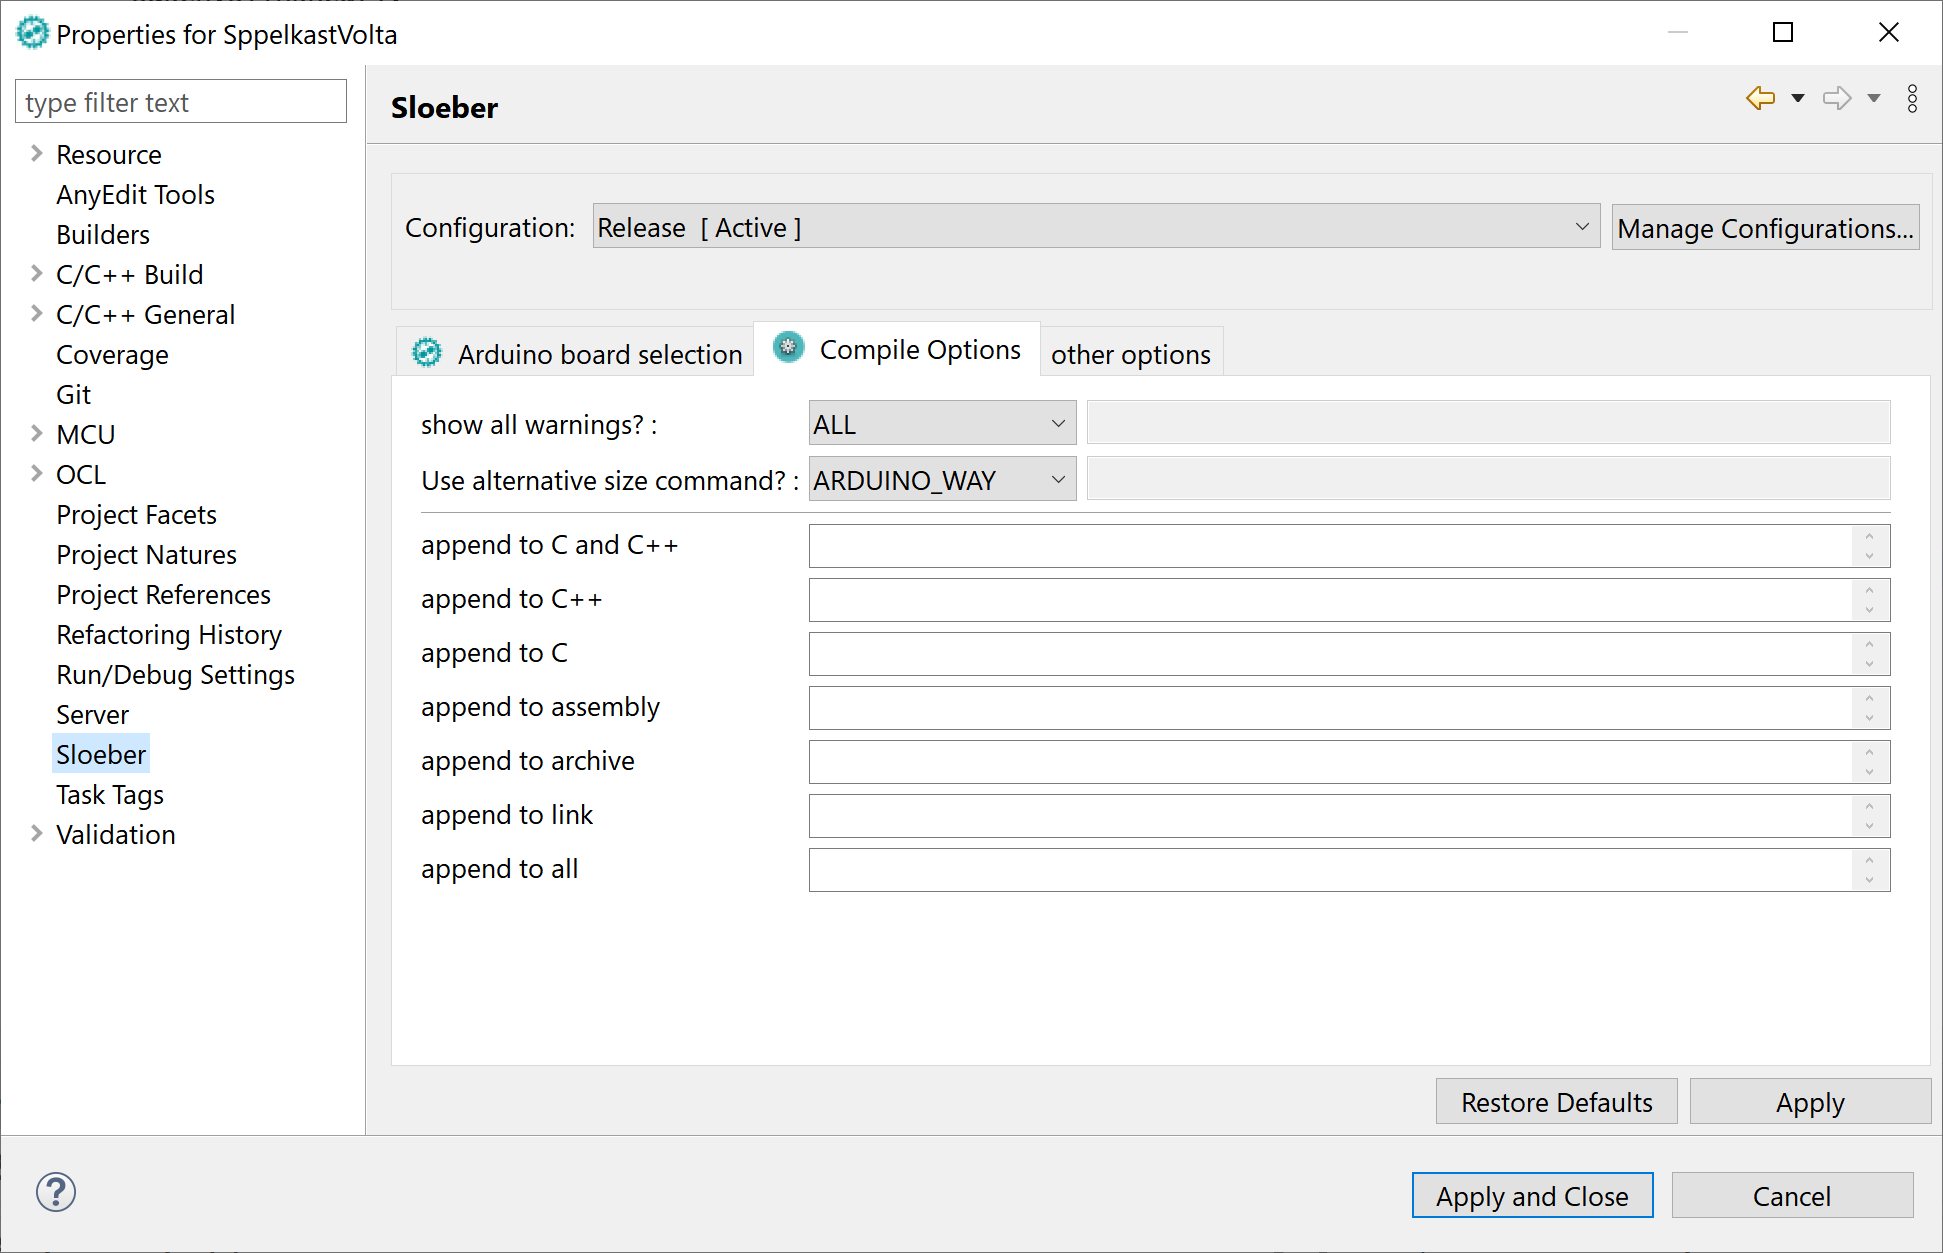Click the Manage Configurations button

pos(1764,227)
